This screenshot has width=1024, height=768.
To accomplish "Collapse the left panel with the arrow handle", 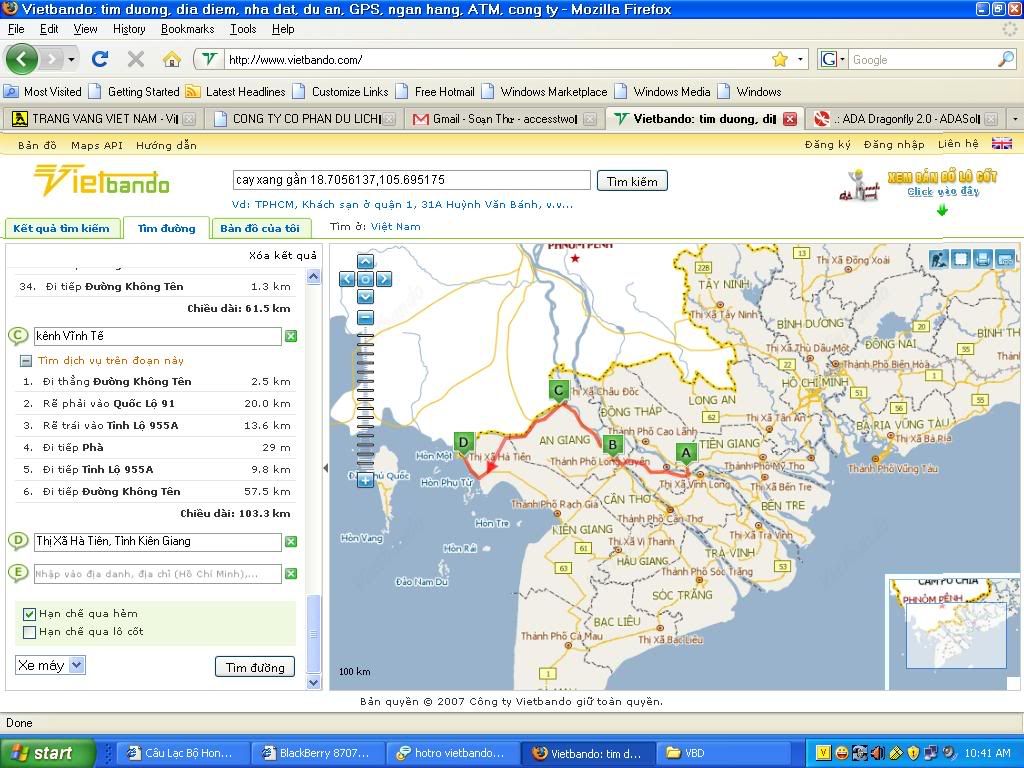I will click(325, 468).
